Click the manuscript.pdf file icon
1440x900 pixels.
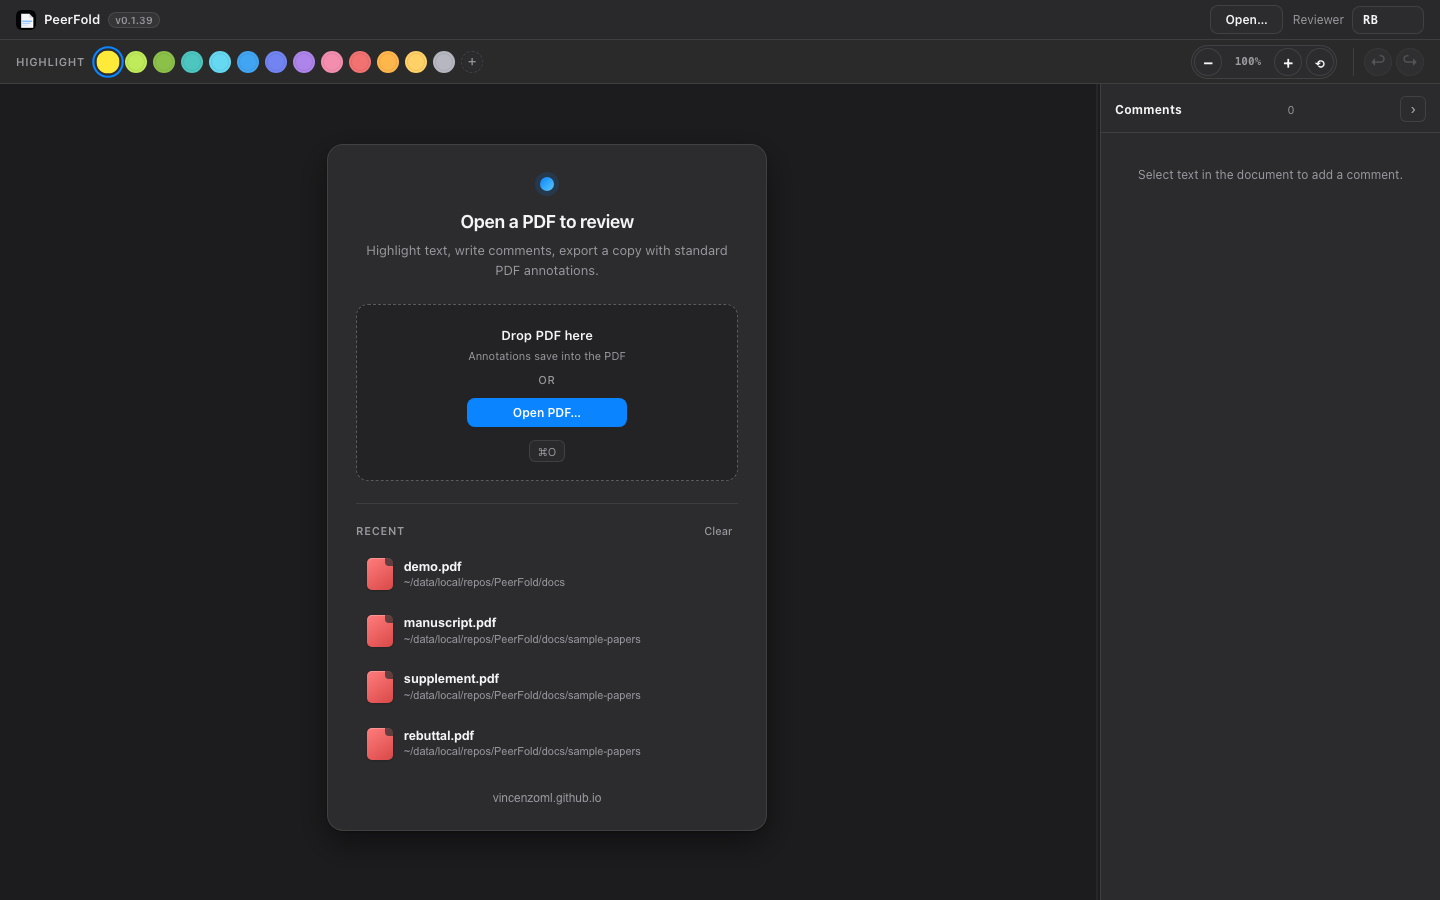point(380,631)
